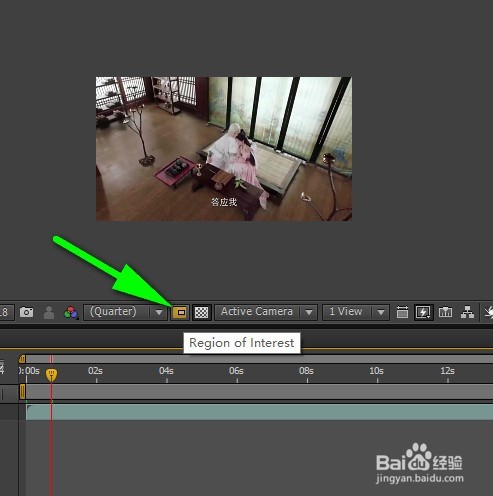The width and height of the screenshot is (493, 496).
Task: Click the teal layer bar in timeline
Action: [x=259, y=412]
